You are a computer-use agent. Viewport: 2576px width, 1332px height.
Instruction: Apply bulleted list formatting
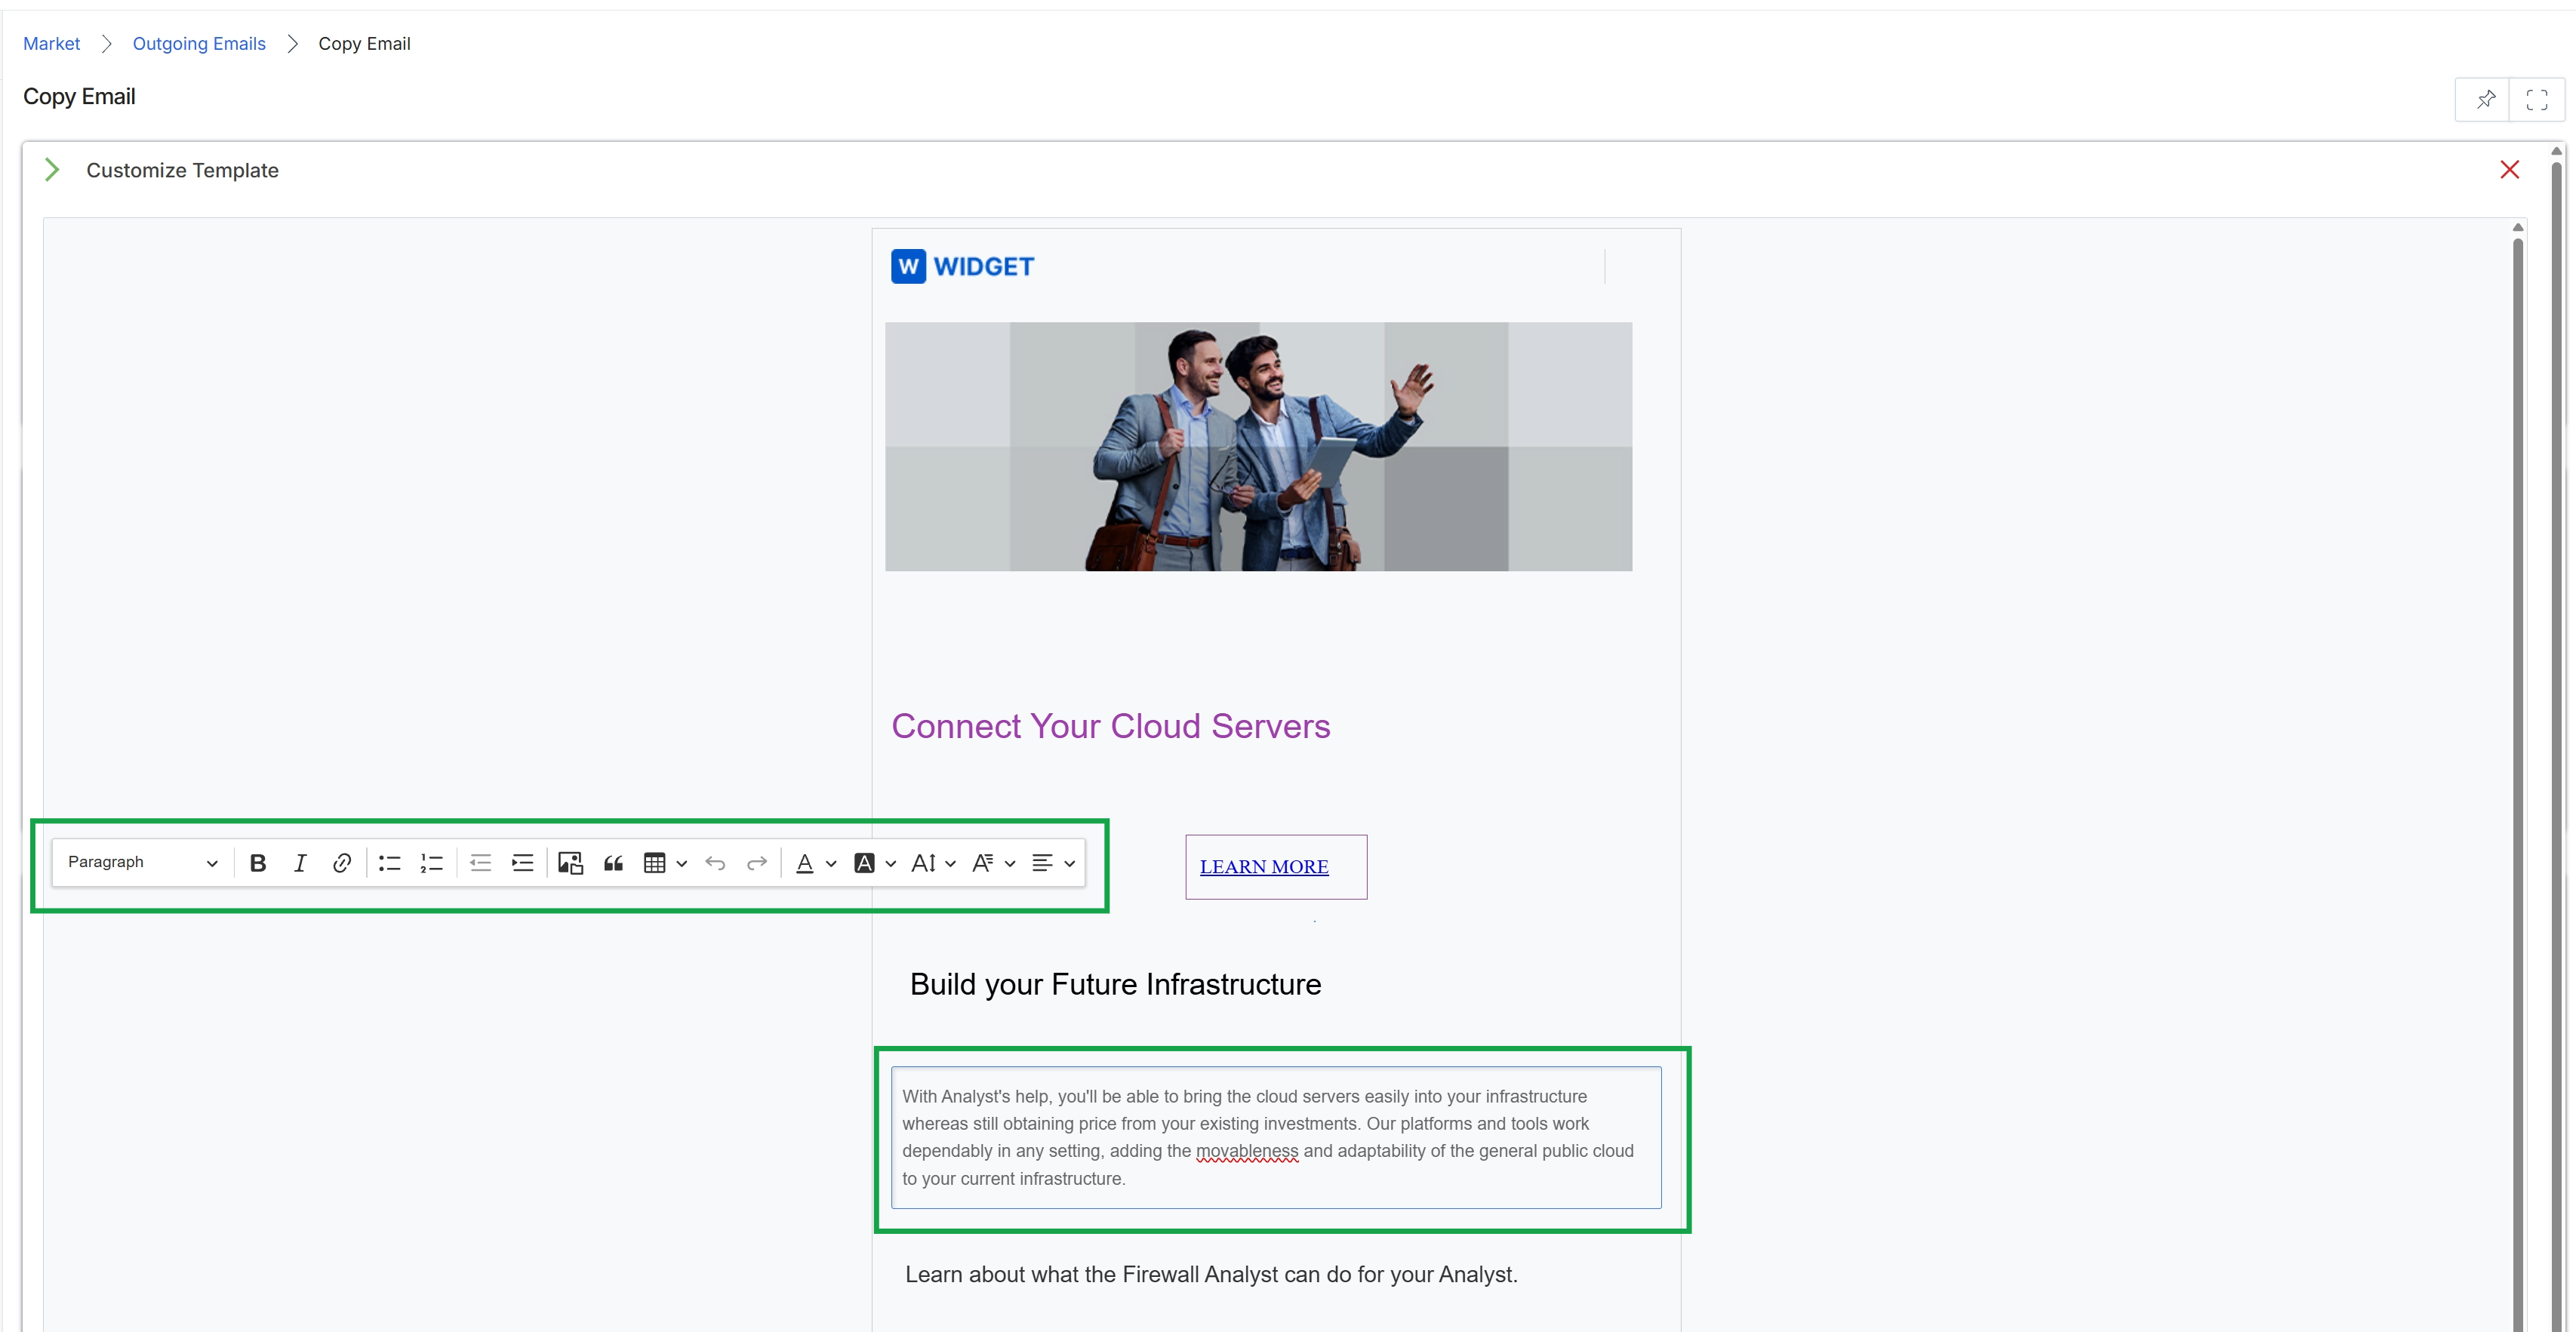(390, 863)
